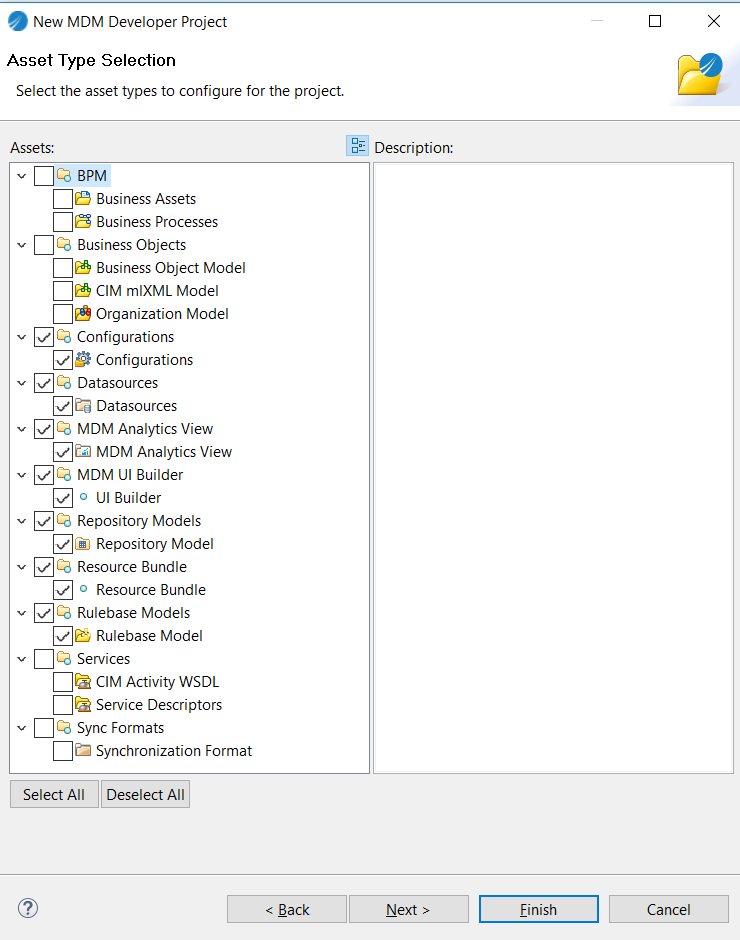Viewport: 740px width, 940px height.
Task: Click the Resource Bundle child circle icon
Action: pos(83,589)
